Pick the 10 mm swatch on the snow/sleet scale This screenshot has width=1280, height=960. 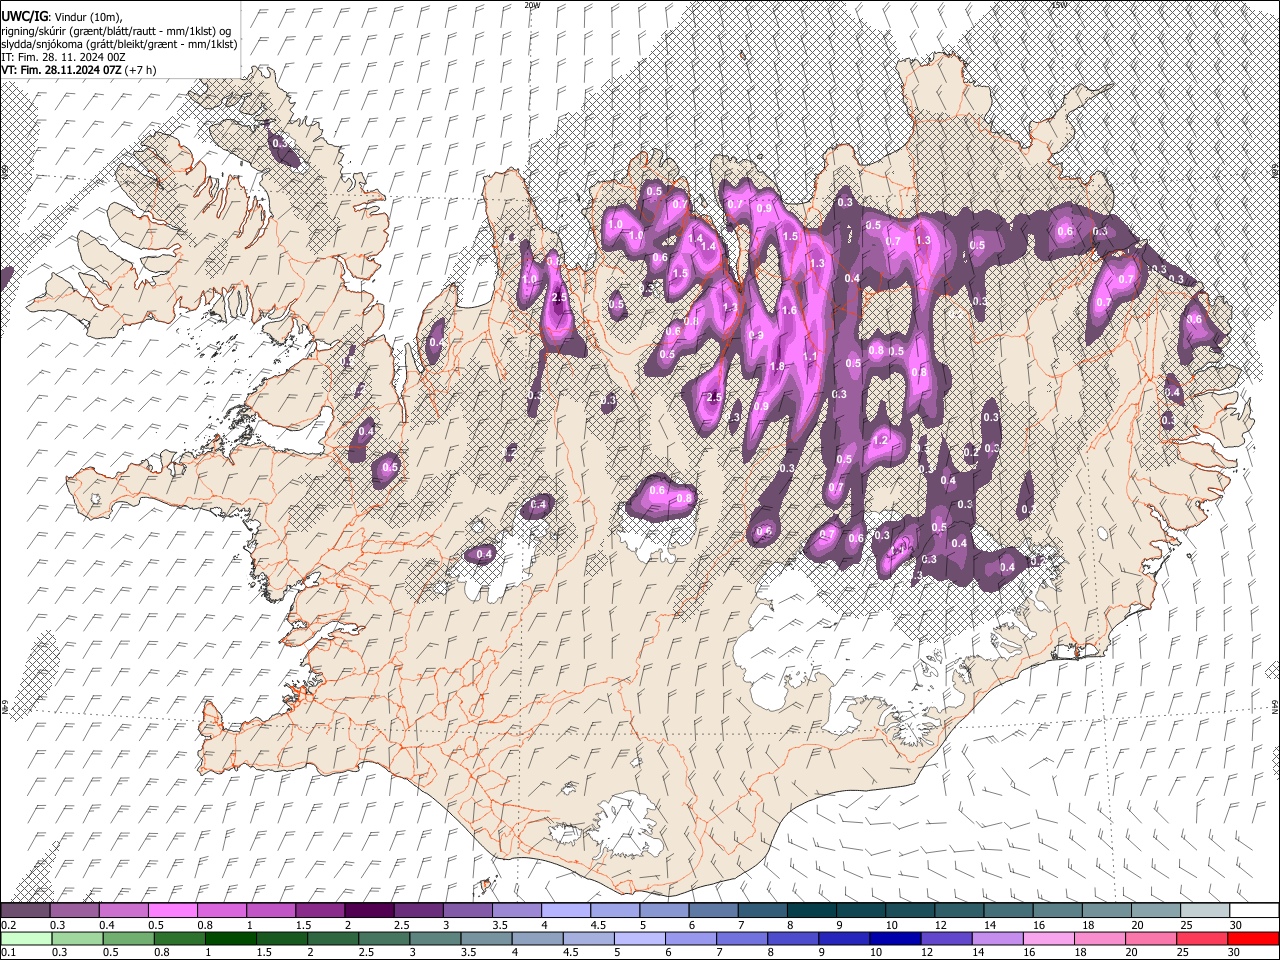909,911
